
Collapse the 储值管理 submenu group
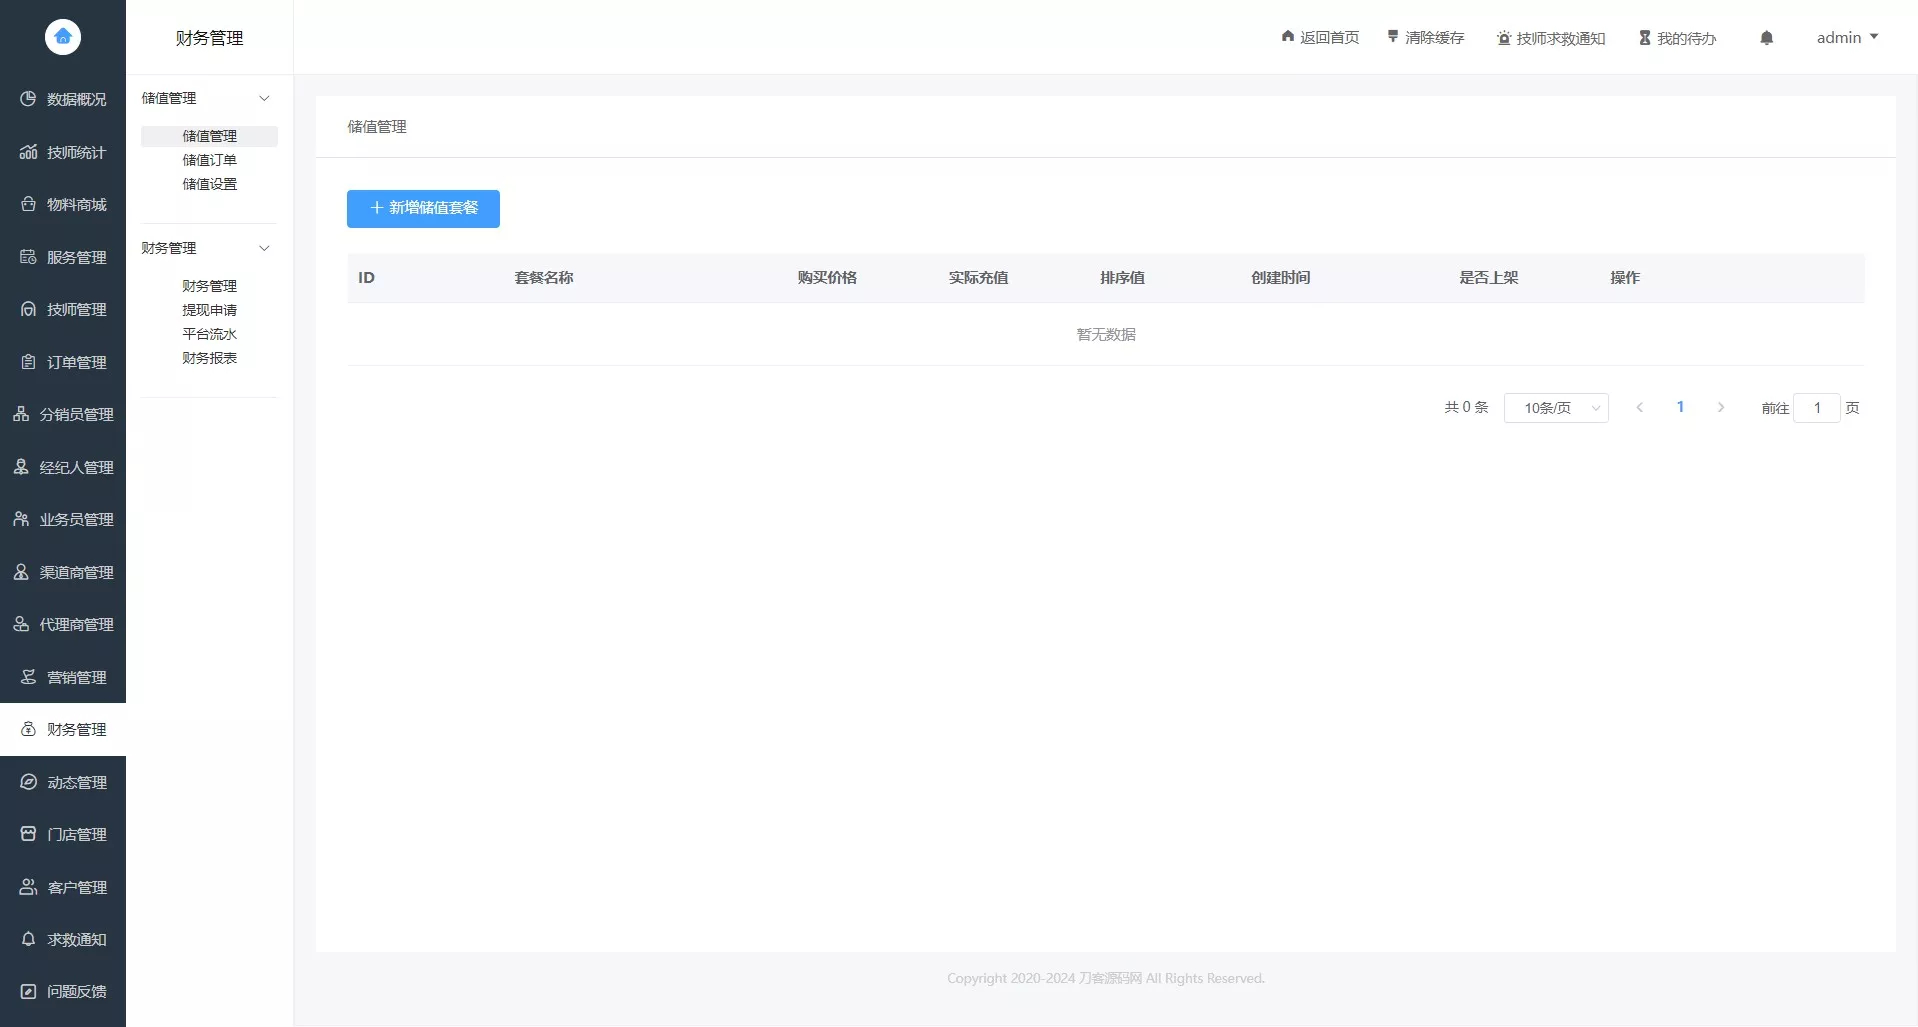coord(264,98)
